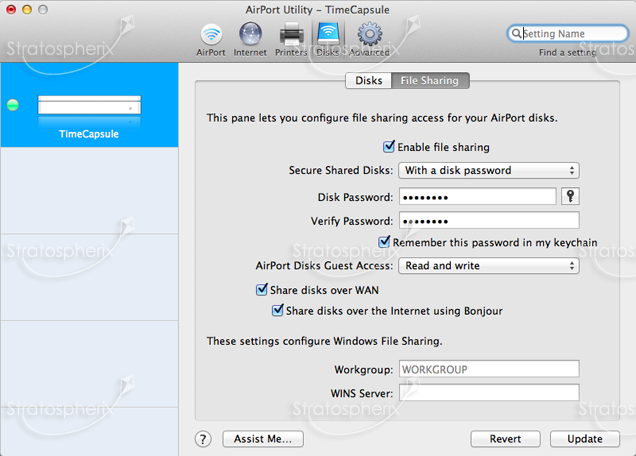This screenshot has width=636, height=456.
Task: Switch to the File Sharing tab
Action: [430, 80]
